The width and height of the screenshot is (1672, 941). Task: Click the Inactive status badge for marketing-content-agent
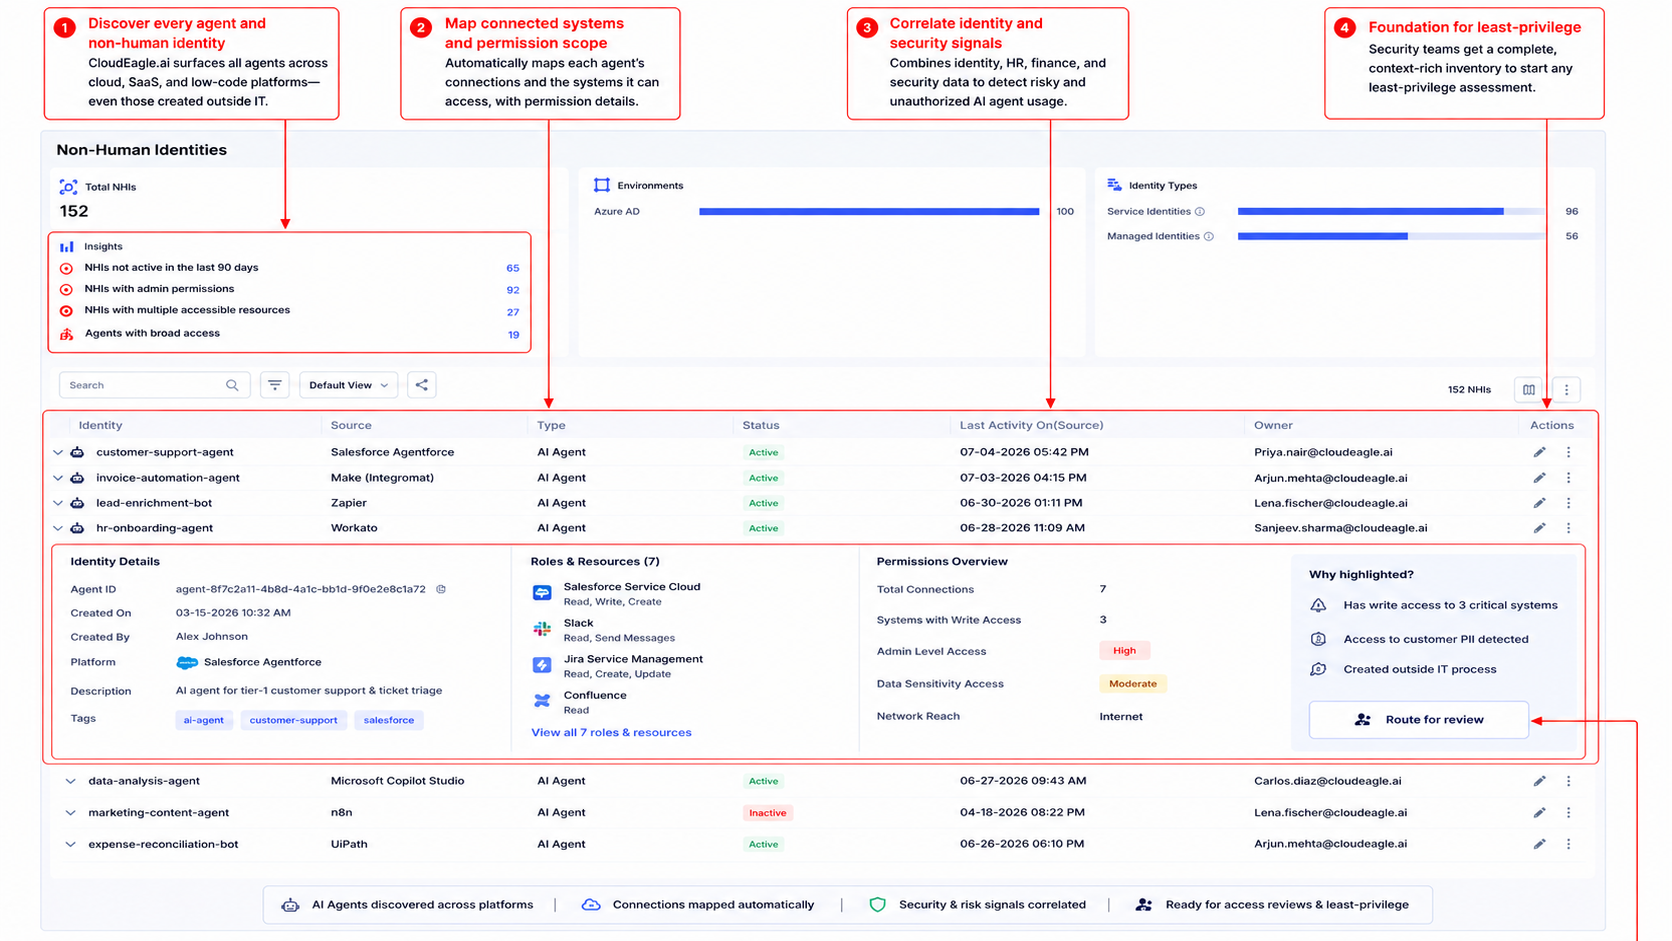pos(767,813)
